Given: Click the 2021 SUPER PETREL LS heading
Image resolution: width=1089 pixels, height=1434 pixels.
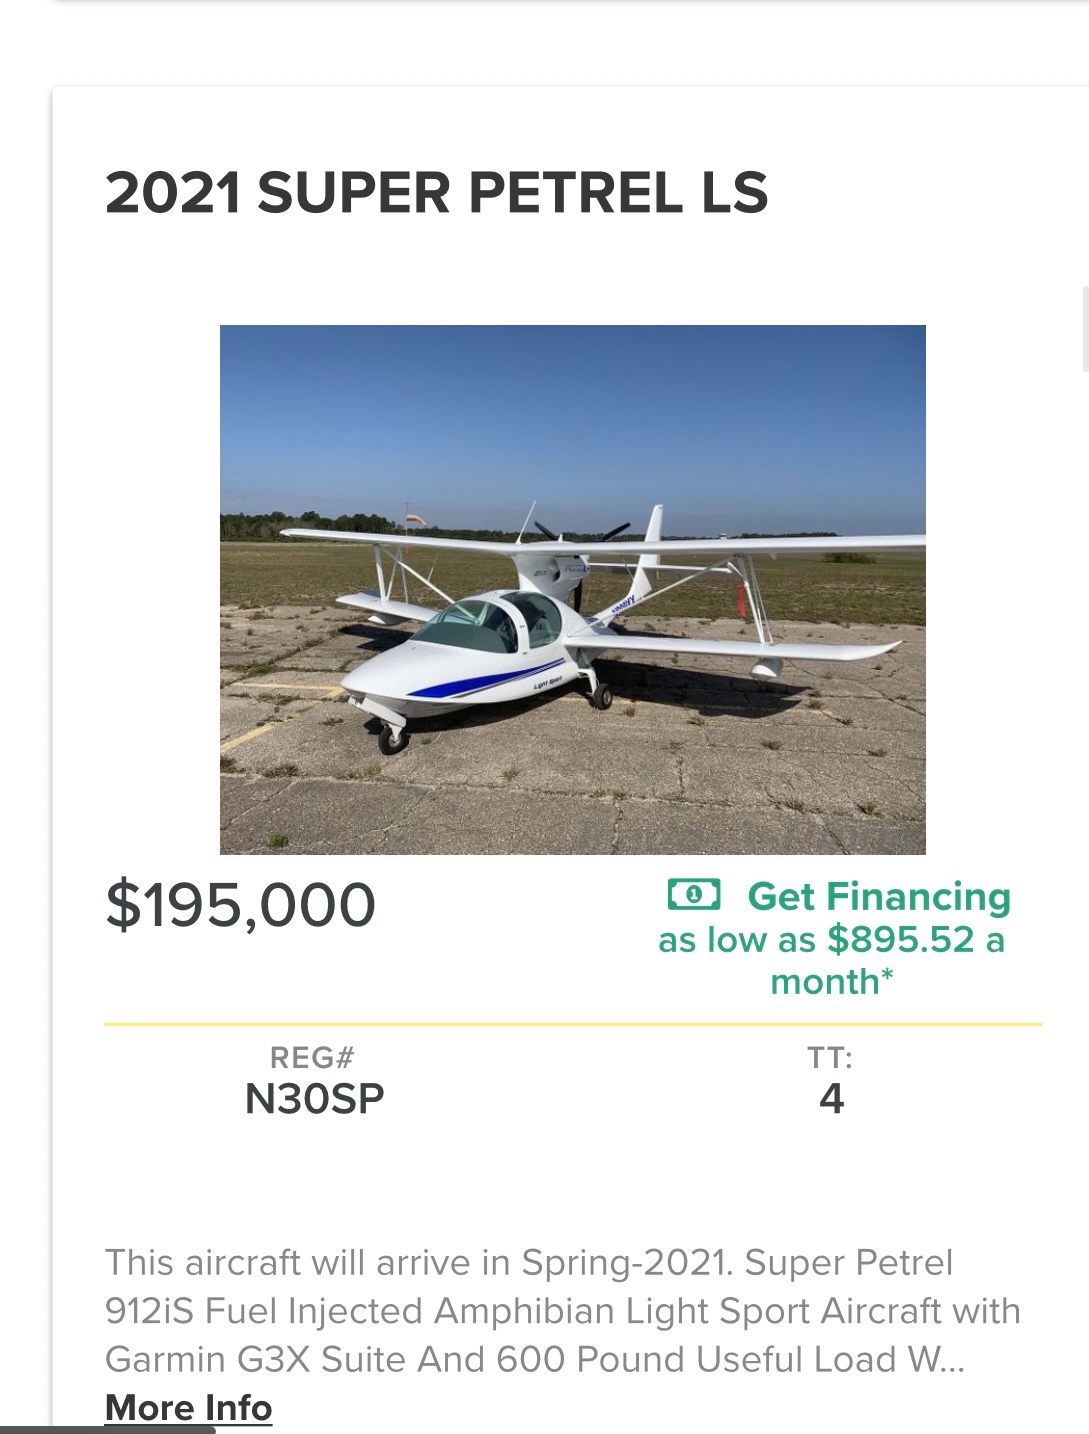Looking at the screenshot, I should click(436, 193).
